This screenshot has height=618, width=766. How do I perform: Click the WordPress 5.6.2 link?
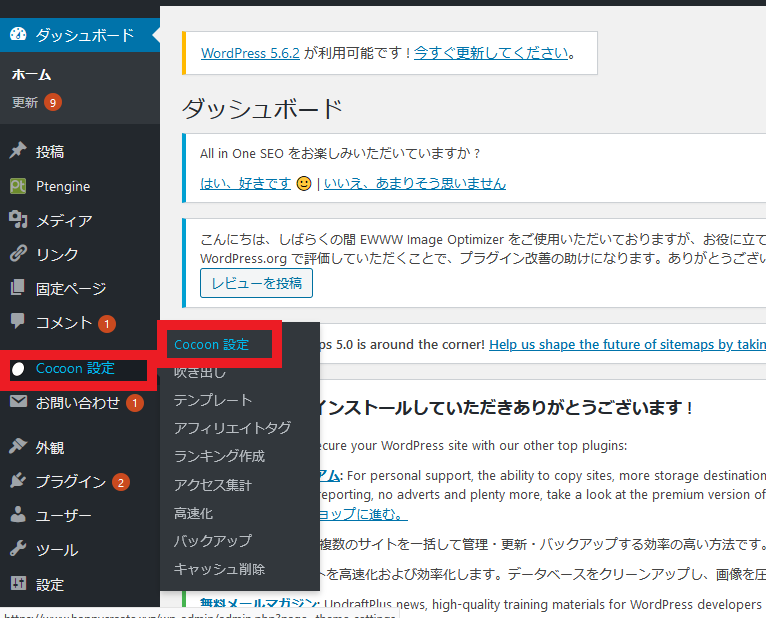250,53
